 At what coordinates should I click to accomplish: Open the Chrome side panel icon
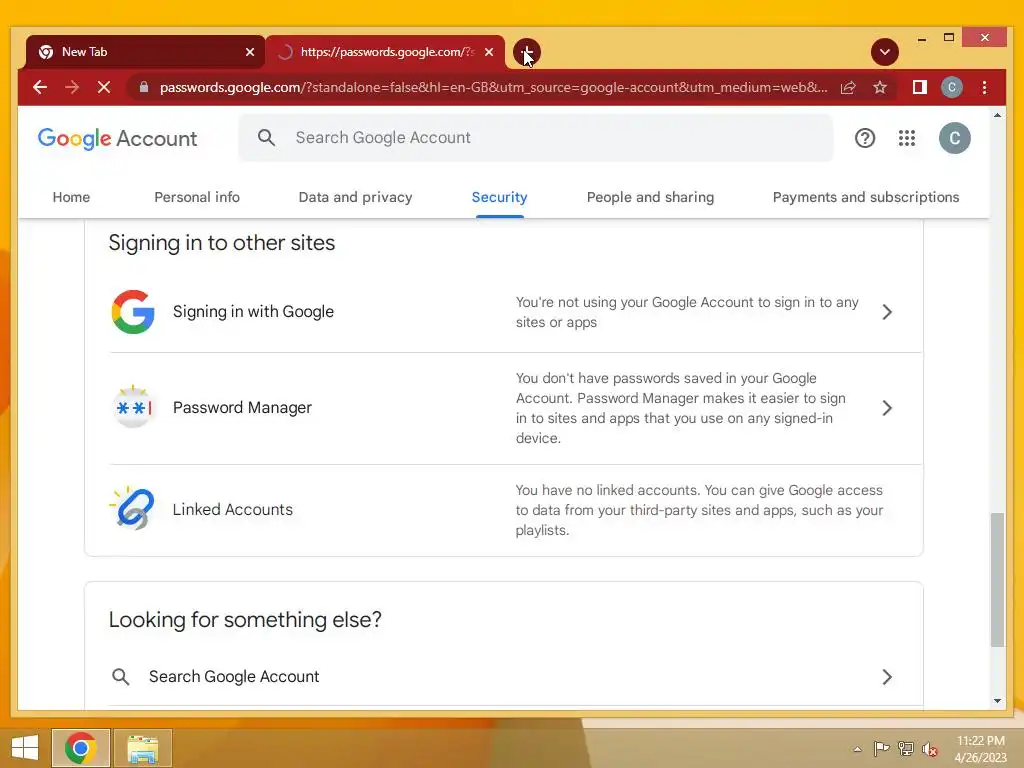pos(920,88)
